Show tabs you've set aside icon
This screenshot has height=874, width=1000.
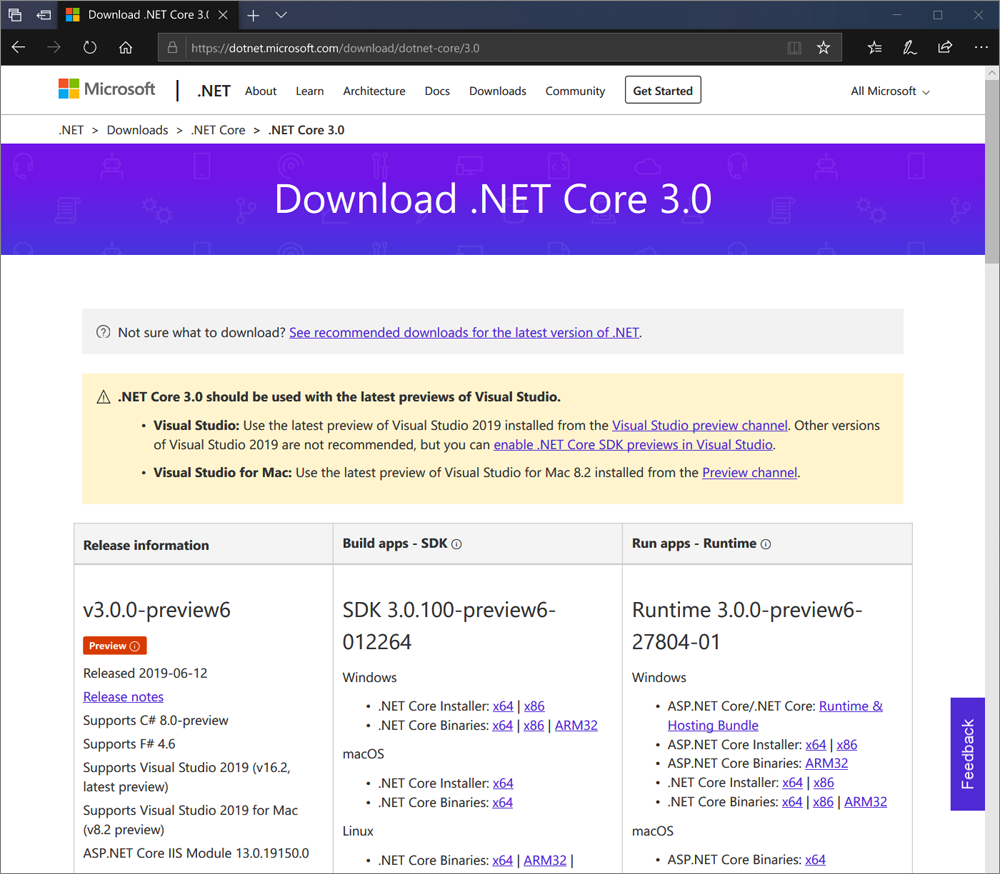[15, 15]
